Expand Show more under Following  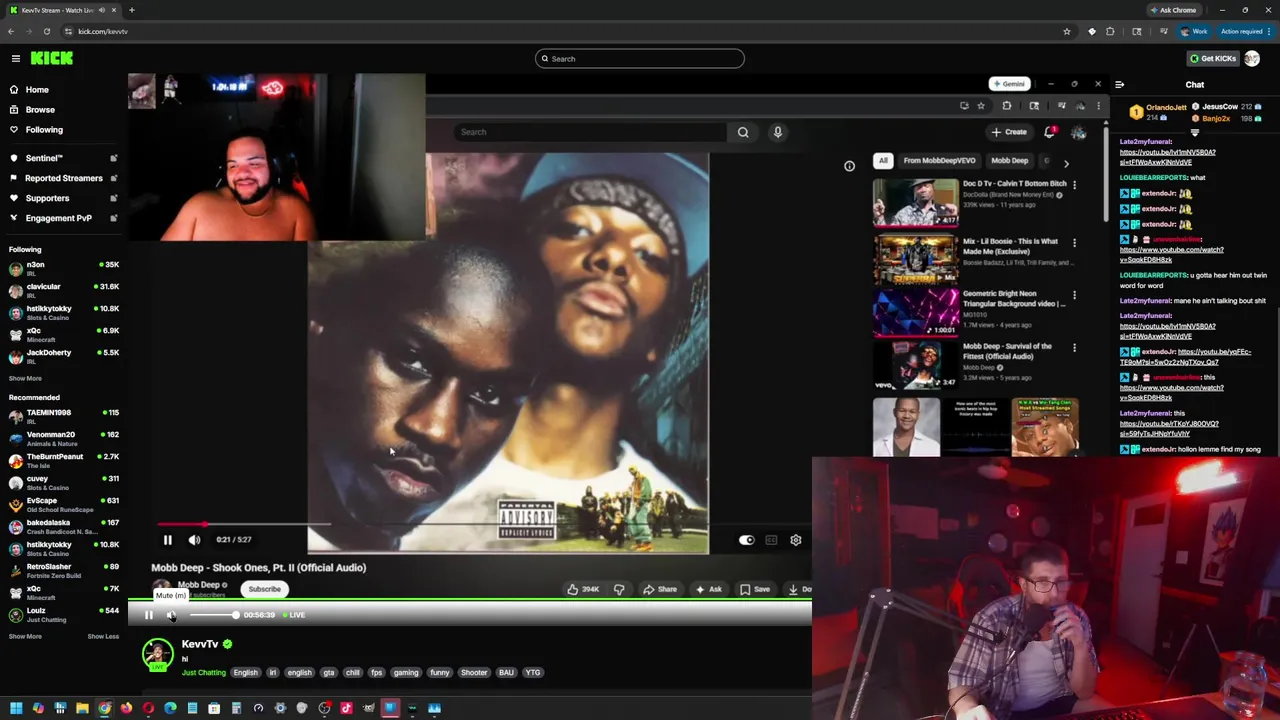pyautogui.click(x=25, y=378)
